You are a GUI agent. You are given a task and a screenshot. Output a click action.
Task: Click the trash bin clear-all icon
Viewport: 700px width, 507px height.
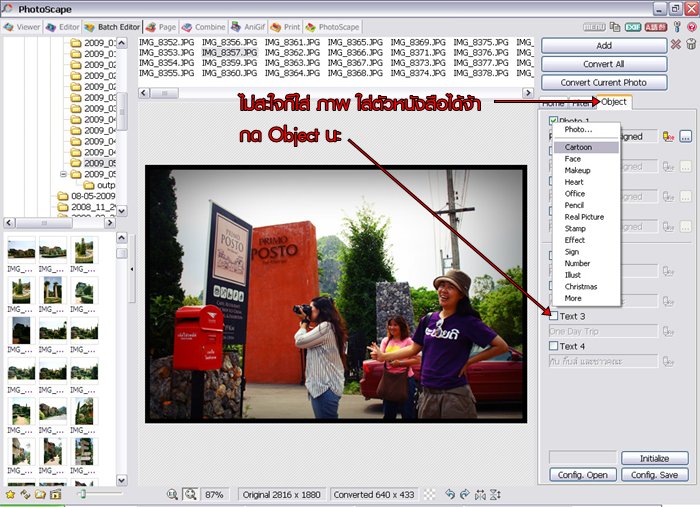(691, 44)
